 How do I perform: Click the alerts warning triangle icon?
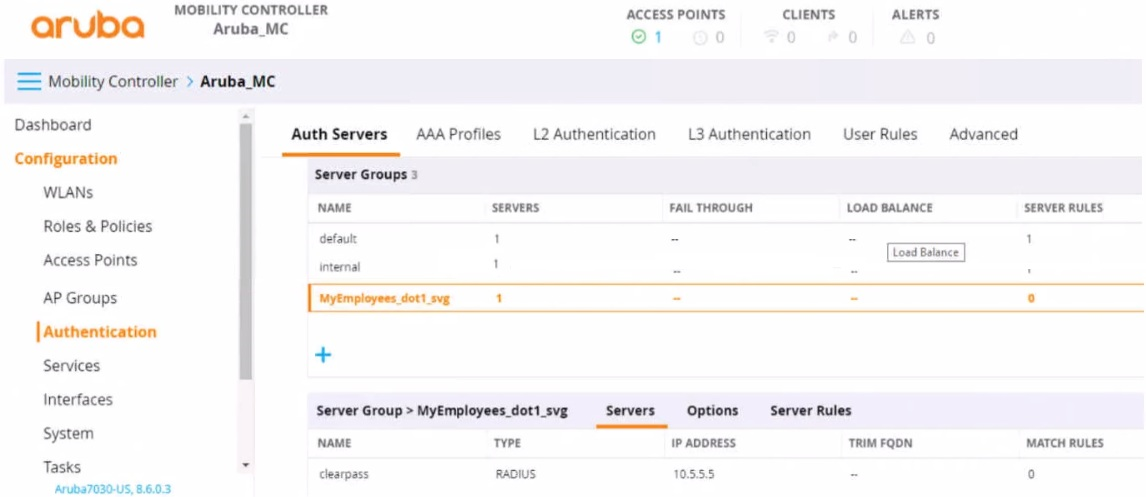click(x=907, y=37)
